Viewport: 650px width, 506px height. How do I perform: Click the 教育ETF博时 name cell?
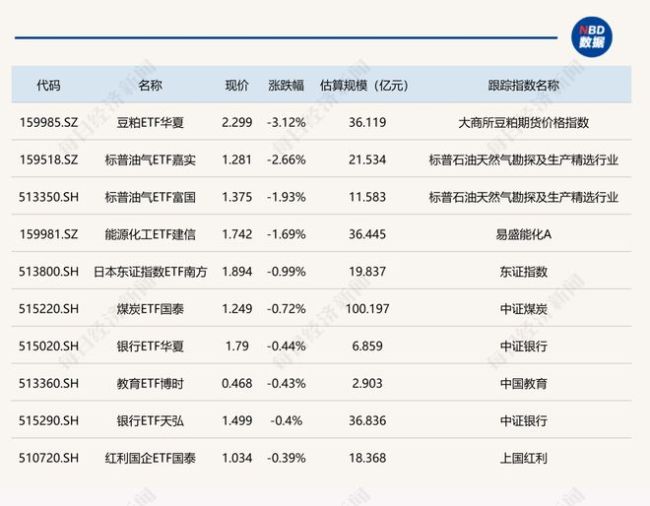150,384
